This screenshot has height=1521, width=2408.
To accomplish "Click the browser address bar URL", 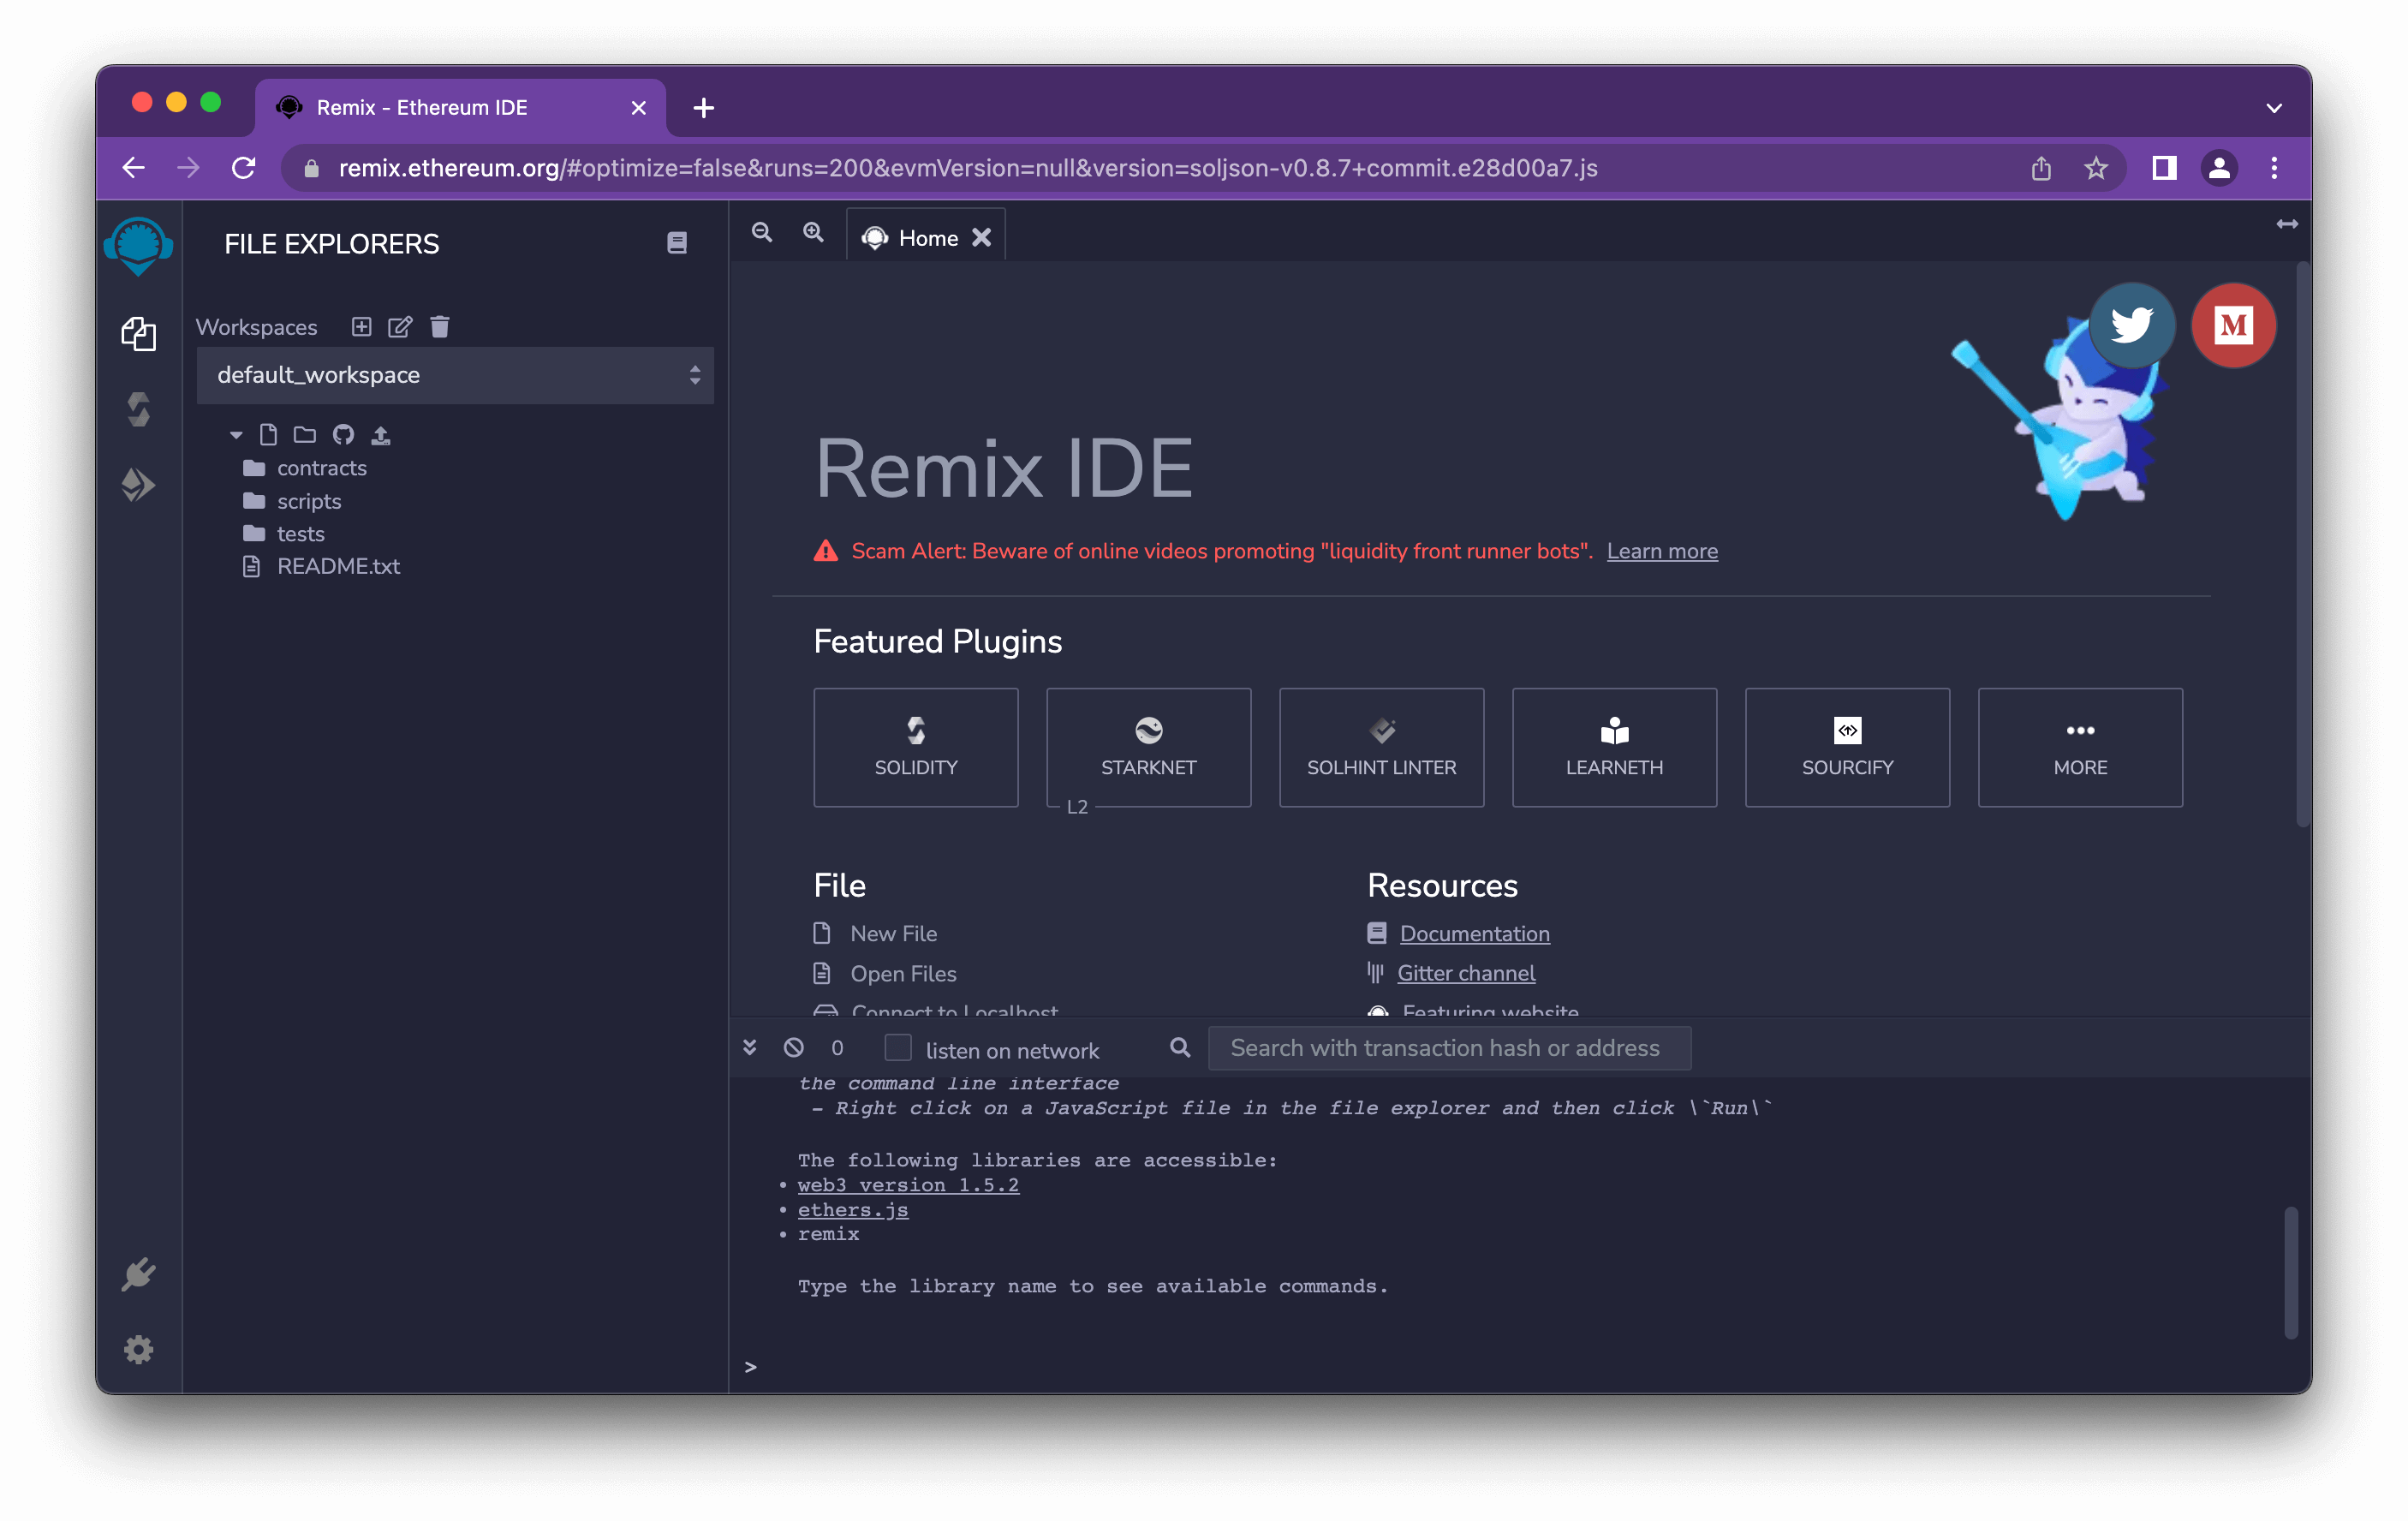I will [x=967, y=168].
